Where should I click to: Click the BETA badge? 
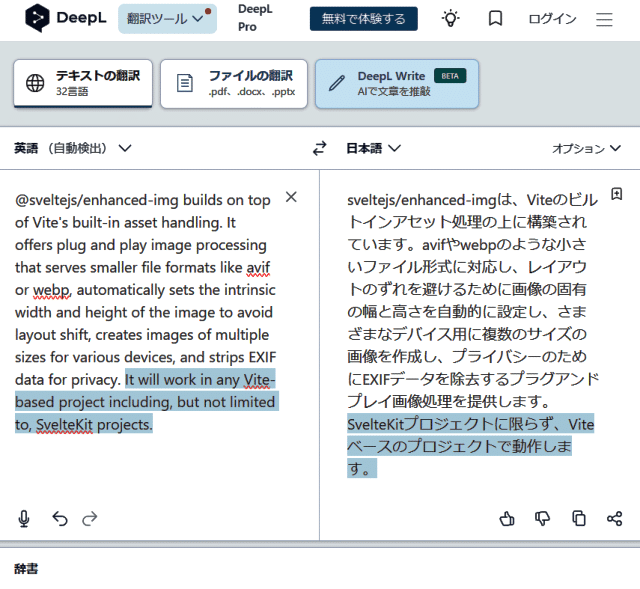450,76
